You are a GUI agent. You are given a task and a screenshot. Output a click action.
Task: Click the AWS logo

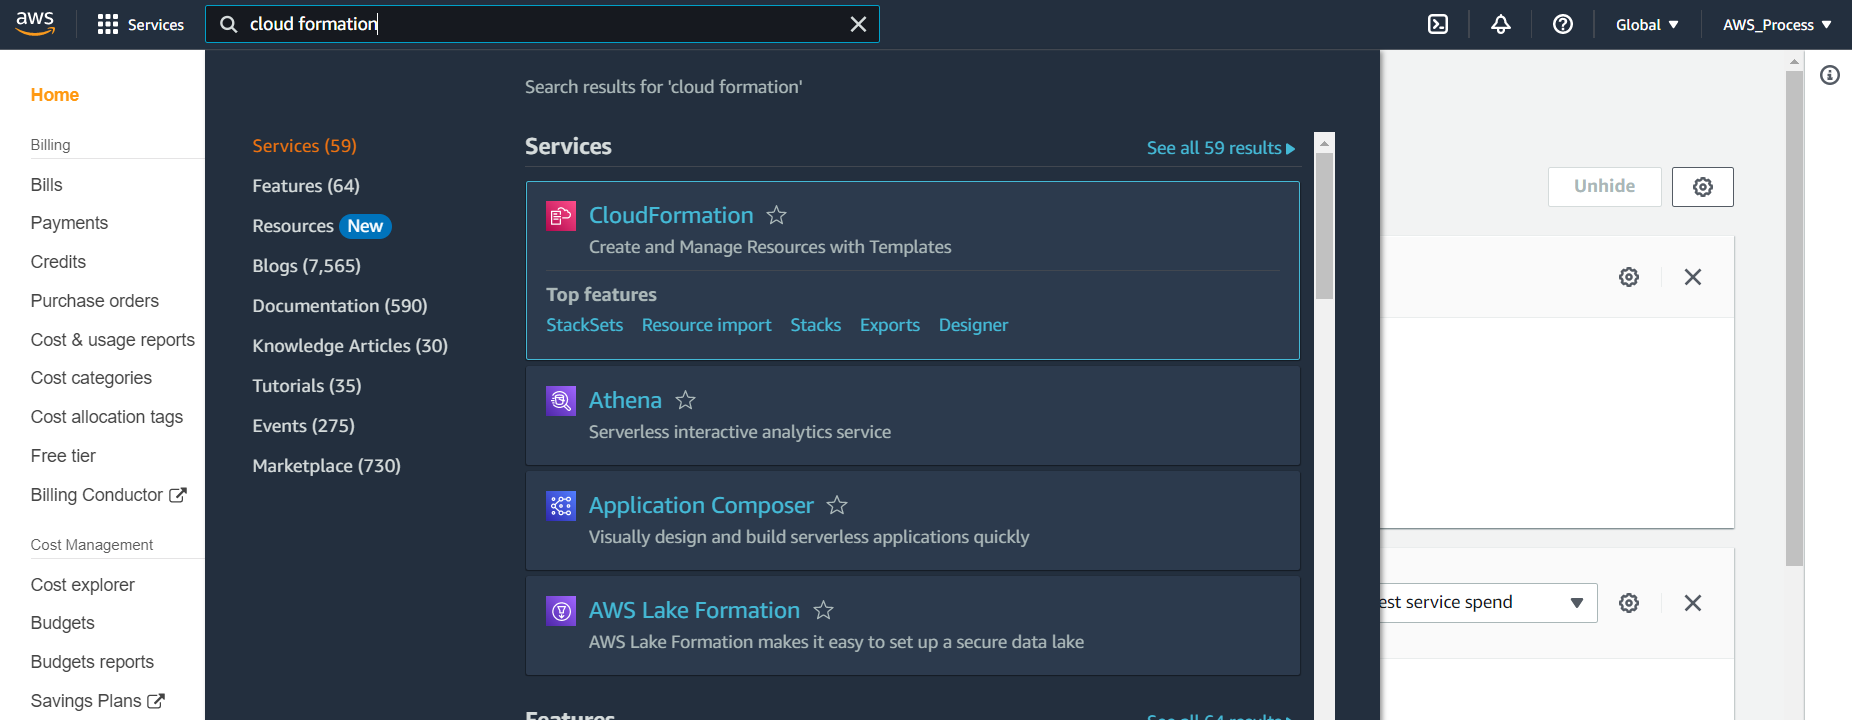point(35,24)
